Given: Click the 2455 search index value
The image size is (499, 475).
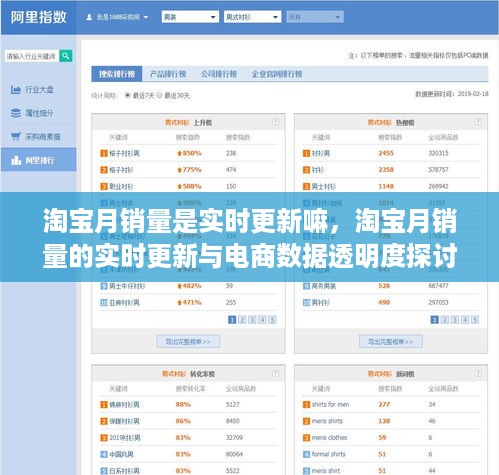Looking at the screenshot, I should coord(386,153).
